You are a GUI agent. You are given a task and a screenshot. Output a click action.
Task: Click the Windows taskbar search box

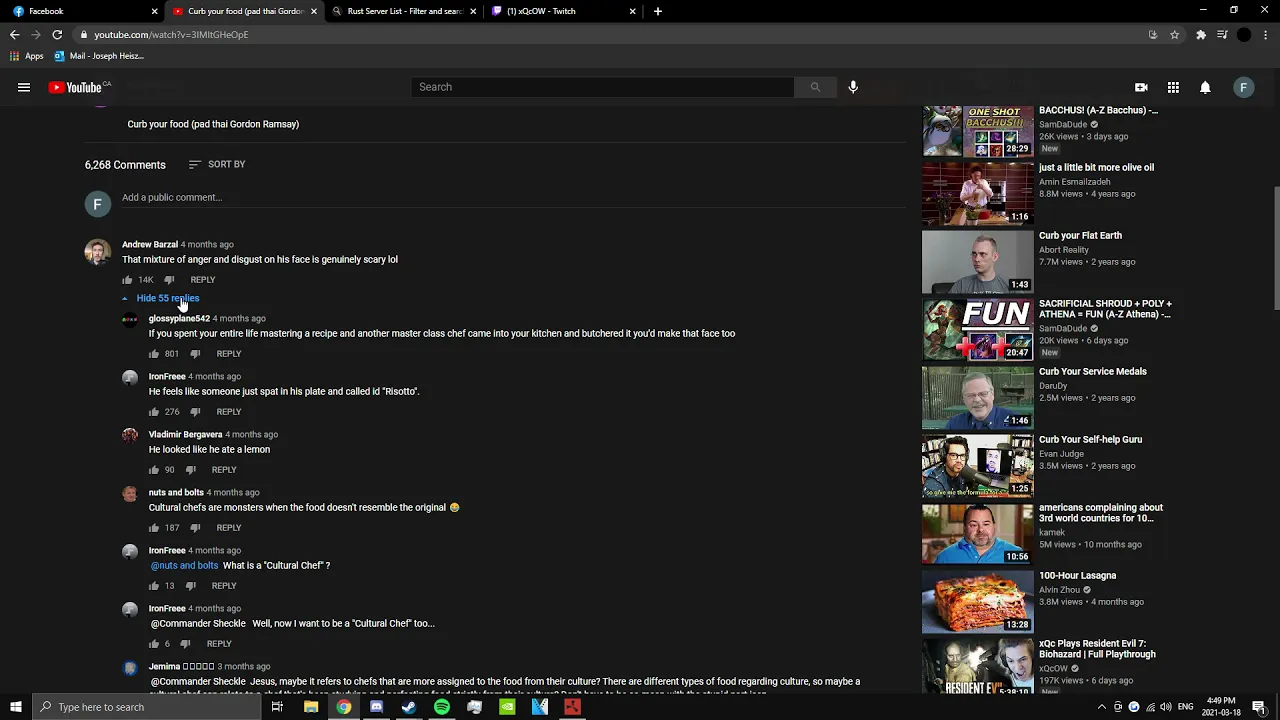coord(148,707)
